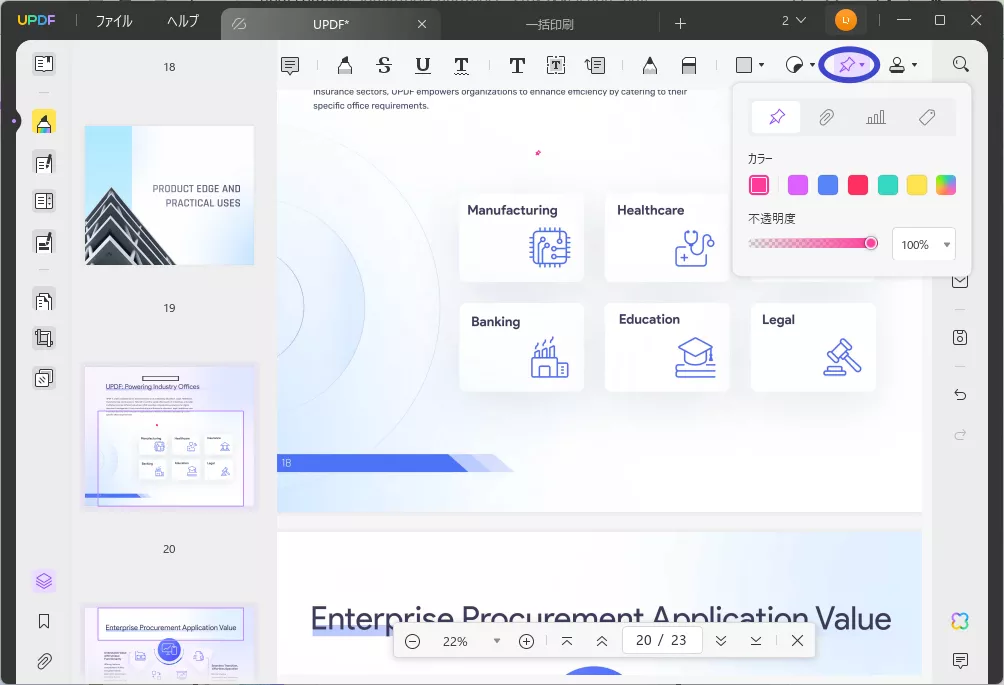
Task: Close the bottom navigation bar
Action: click(797, 641)
